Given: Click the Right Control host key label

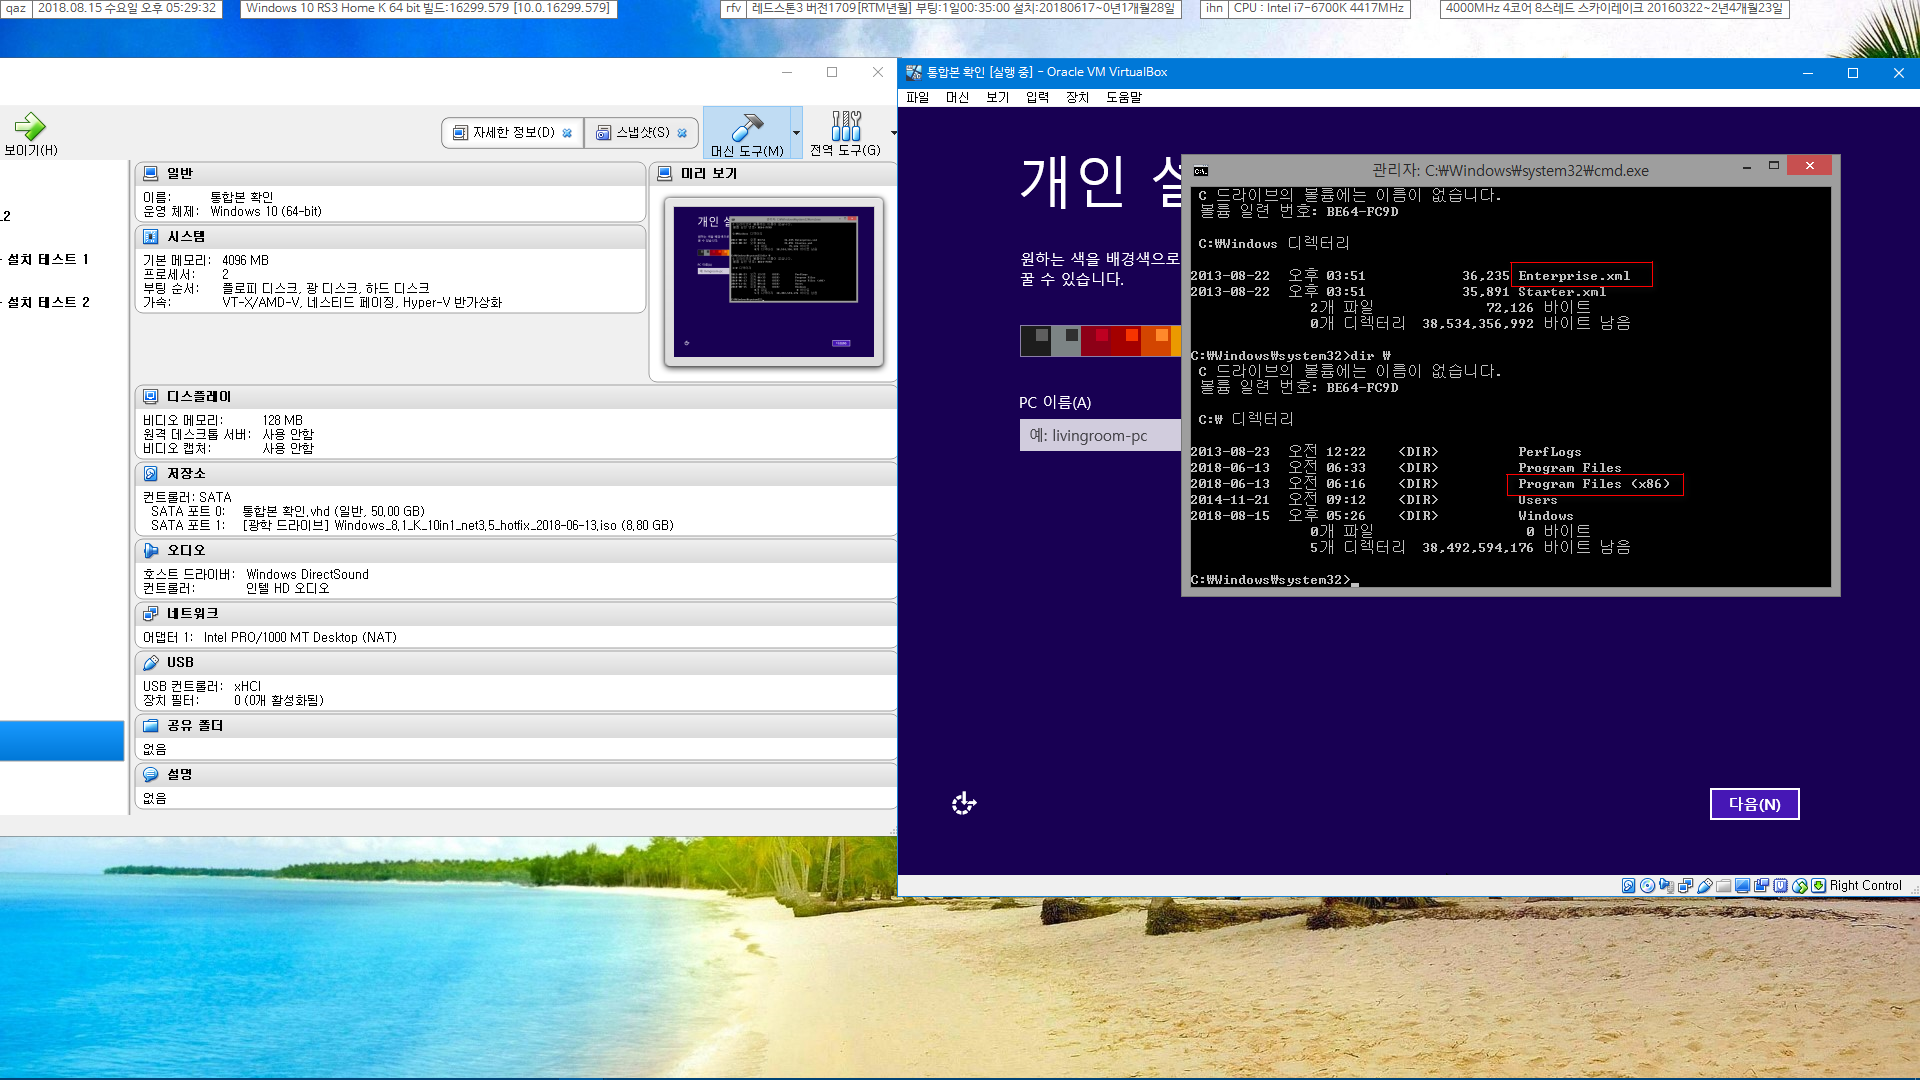Looking at the screenshot, I should click(1866, 886).
